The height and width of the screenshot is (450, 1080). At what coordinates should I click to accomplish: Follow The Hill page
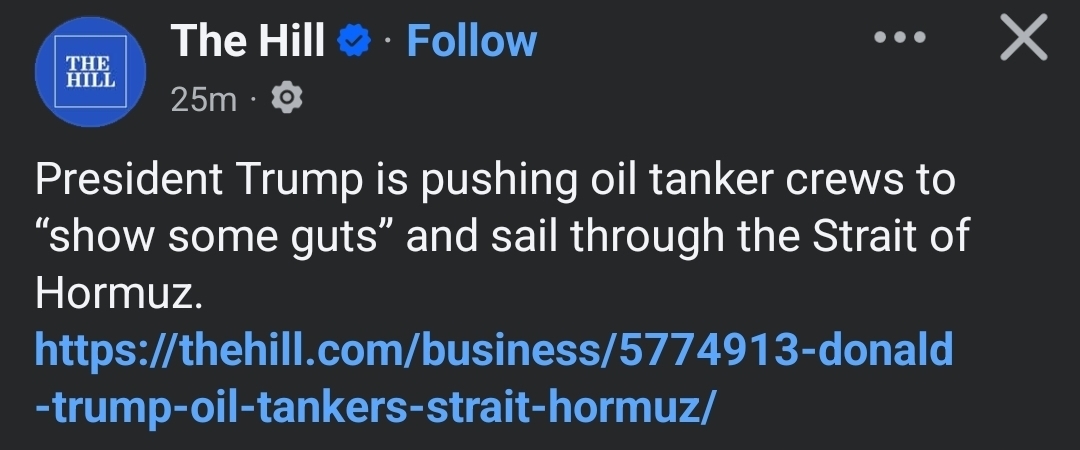(471, 42)
